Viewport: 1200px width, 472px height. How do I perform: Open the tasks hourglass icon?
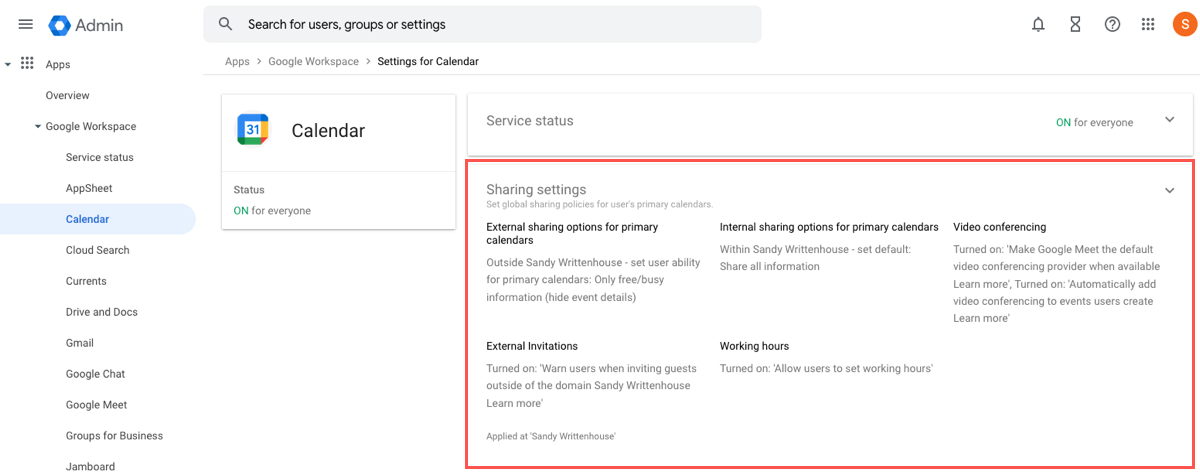1075,24
